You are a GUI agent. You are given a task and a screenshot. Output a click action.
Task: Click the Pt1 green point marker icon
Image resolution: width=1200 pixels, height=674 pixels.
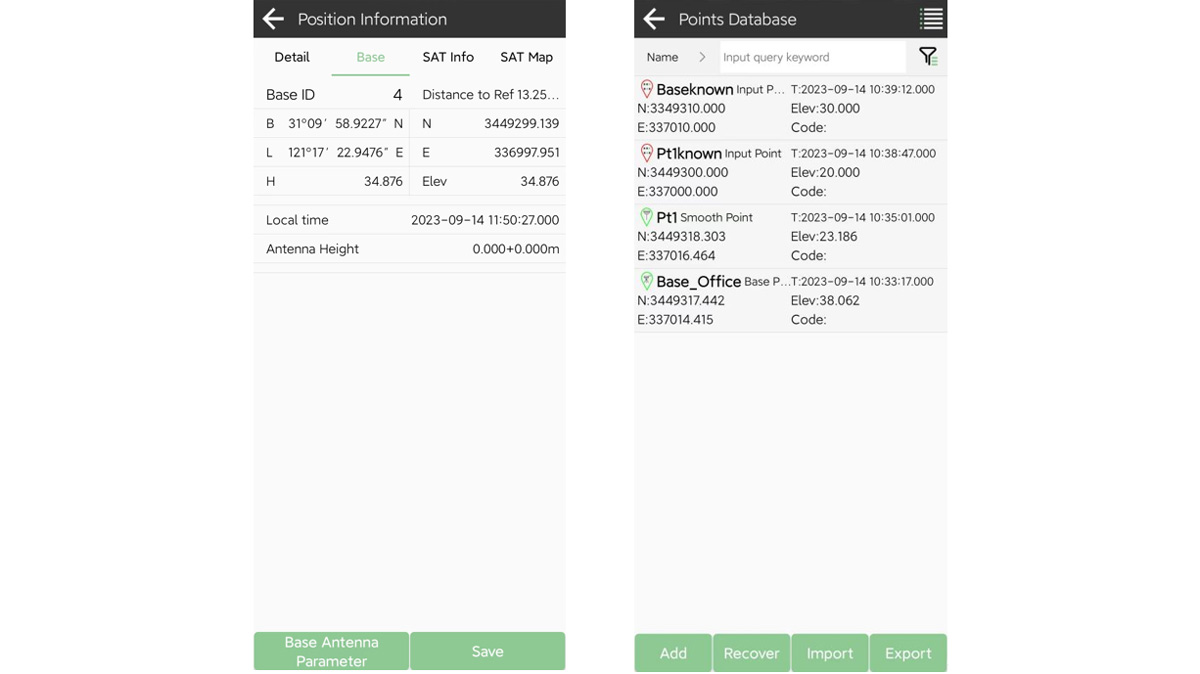(646, 217)
